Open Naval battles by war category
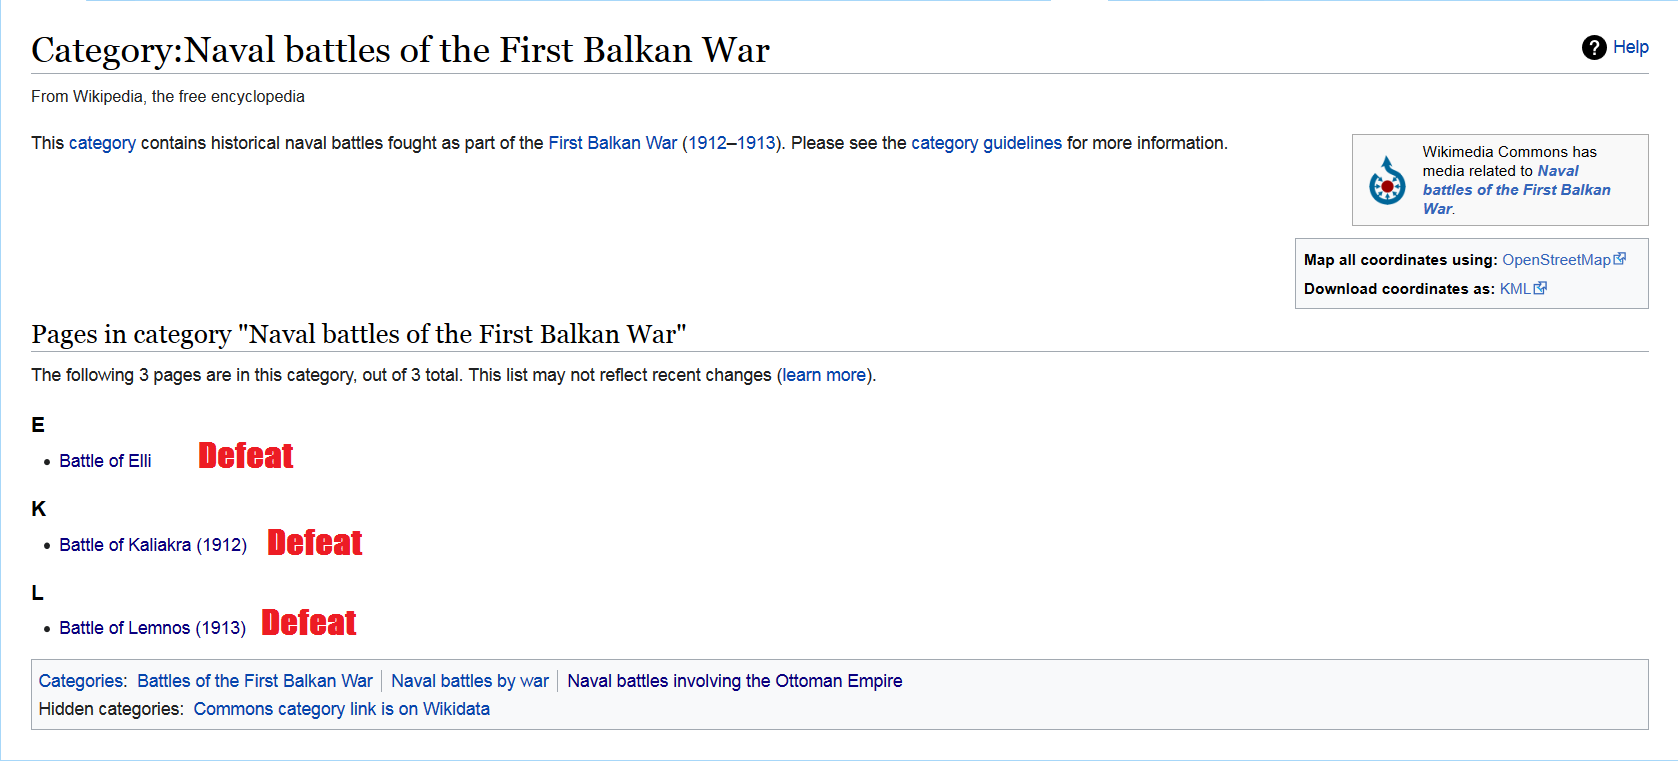The height and width of the screenshot is (761, 1678). tap(470, 681)
